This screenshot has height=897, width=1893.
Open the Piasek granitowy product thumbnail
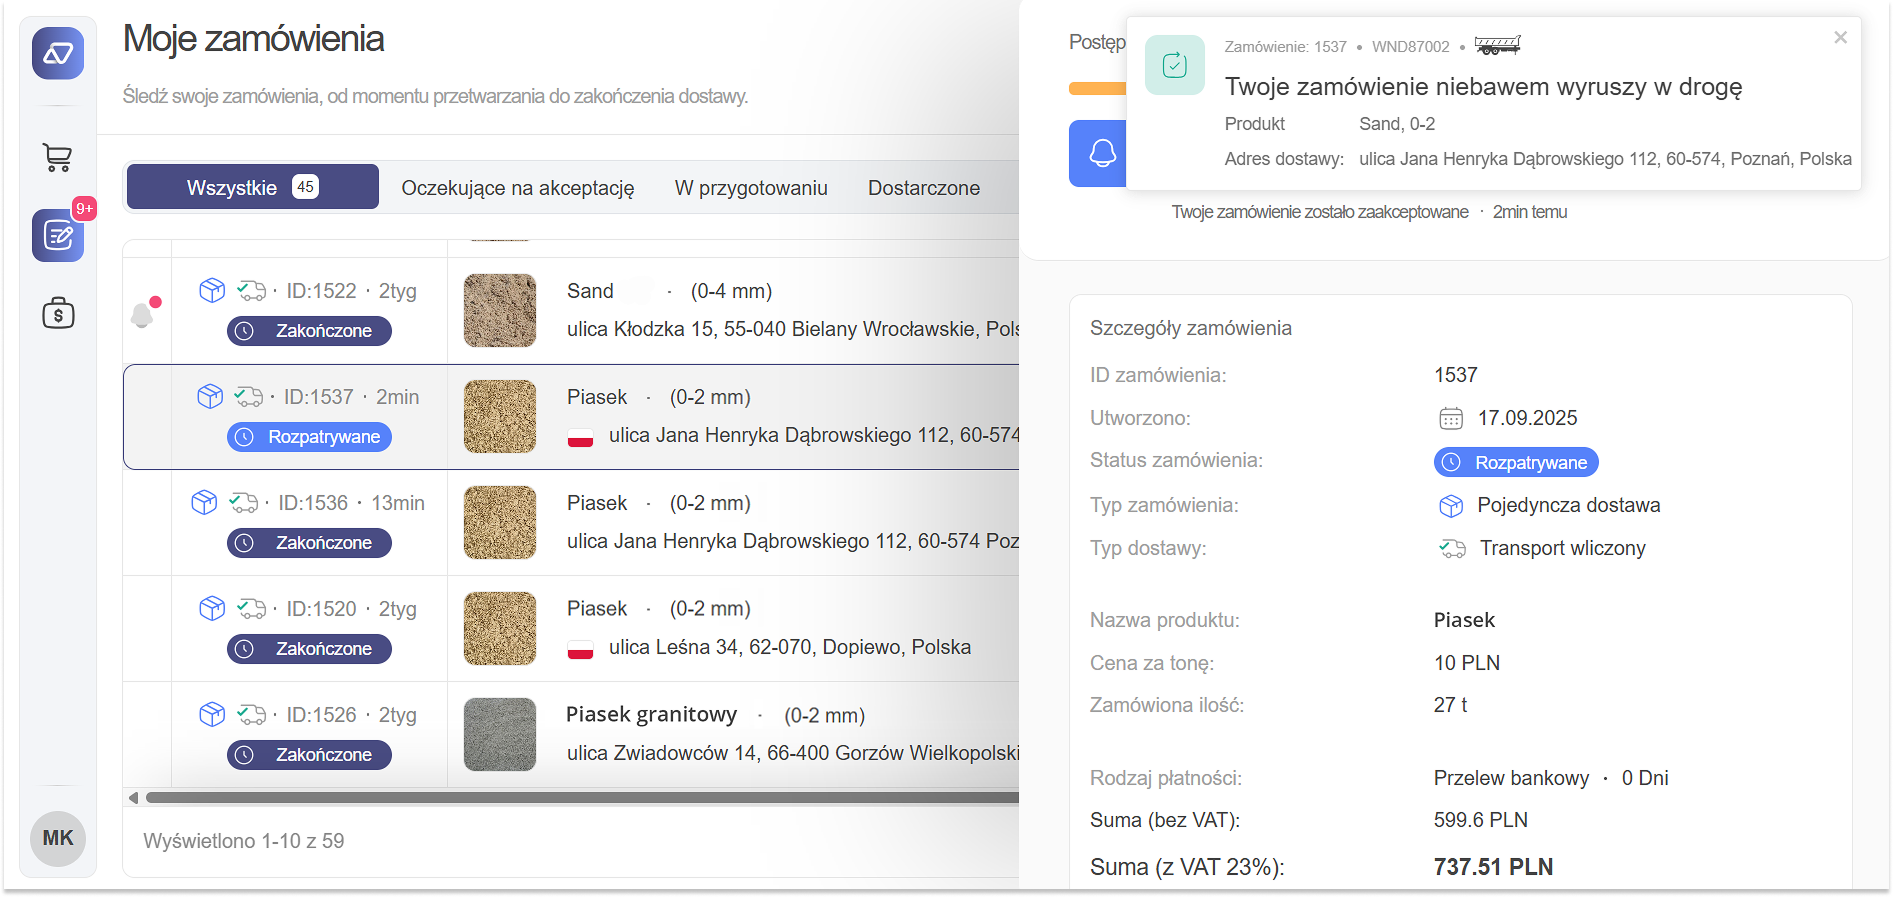pos(500,734)
